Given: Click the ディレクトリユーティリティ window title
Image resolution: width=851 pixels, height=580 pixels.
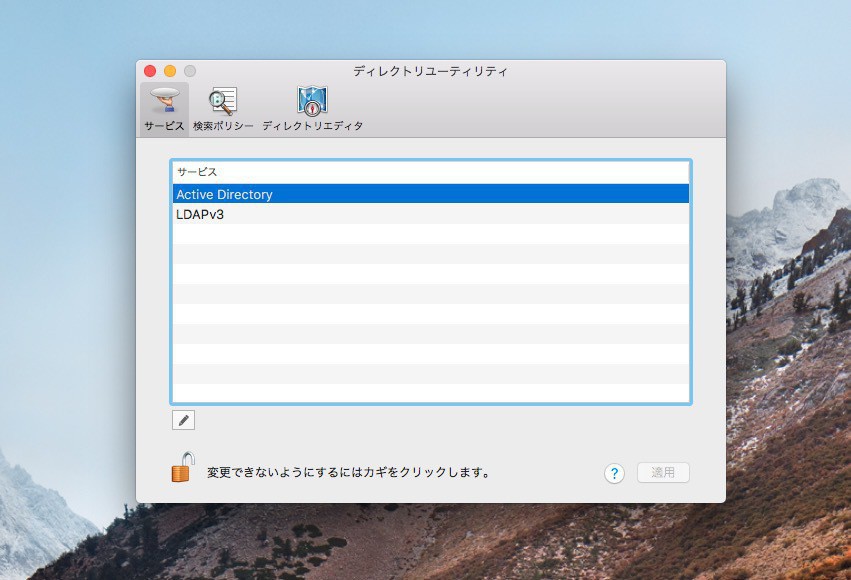Looking at the screenshot, I should [430, 71].
